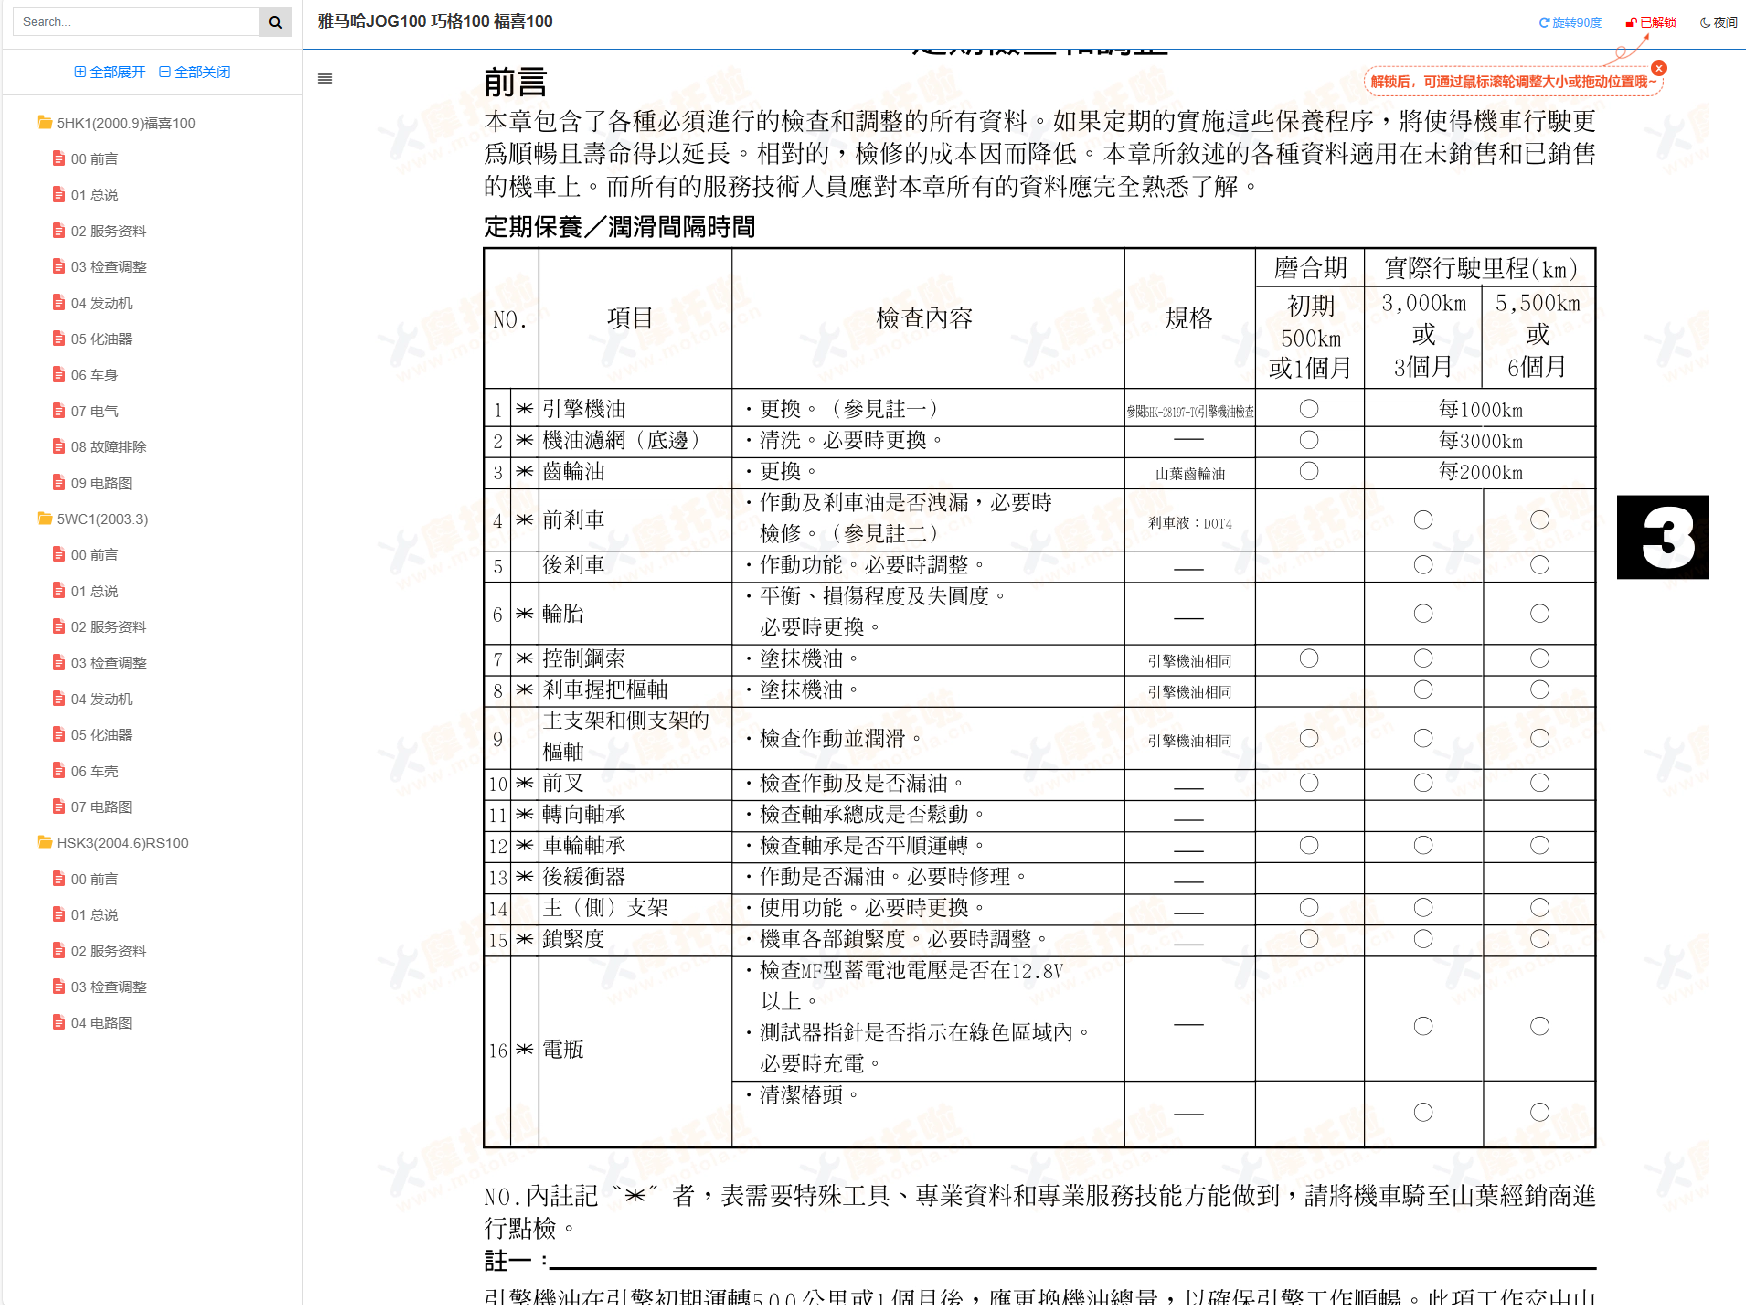Open 01 总说 under 5WC1 folder
This screenshot has height=1305, width=1746.
click(86, 591)
